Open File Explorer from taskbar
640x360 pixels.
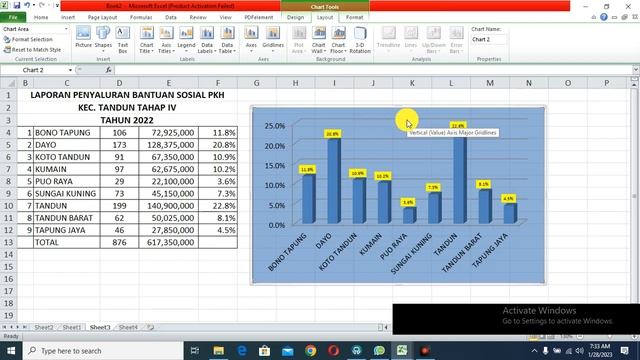coord(219,351)
